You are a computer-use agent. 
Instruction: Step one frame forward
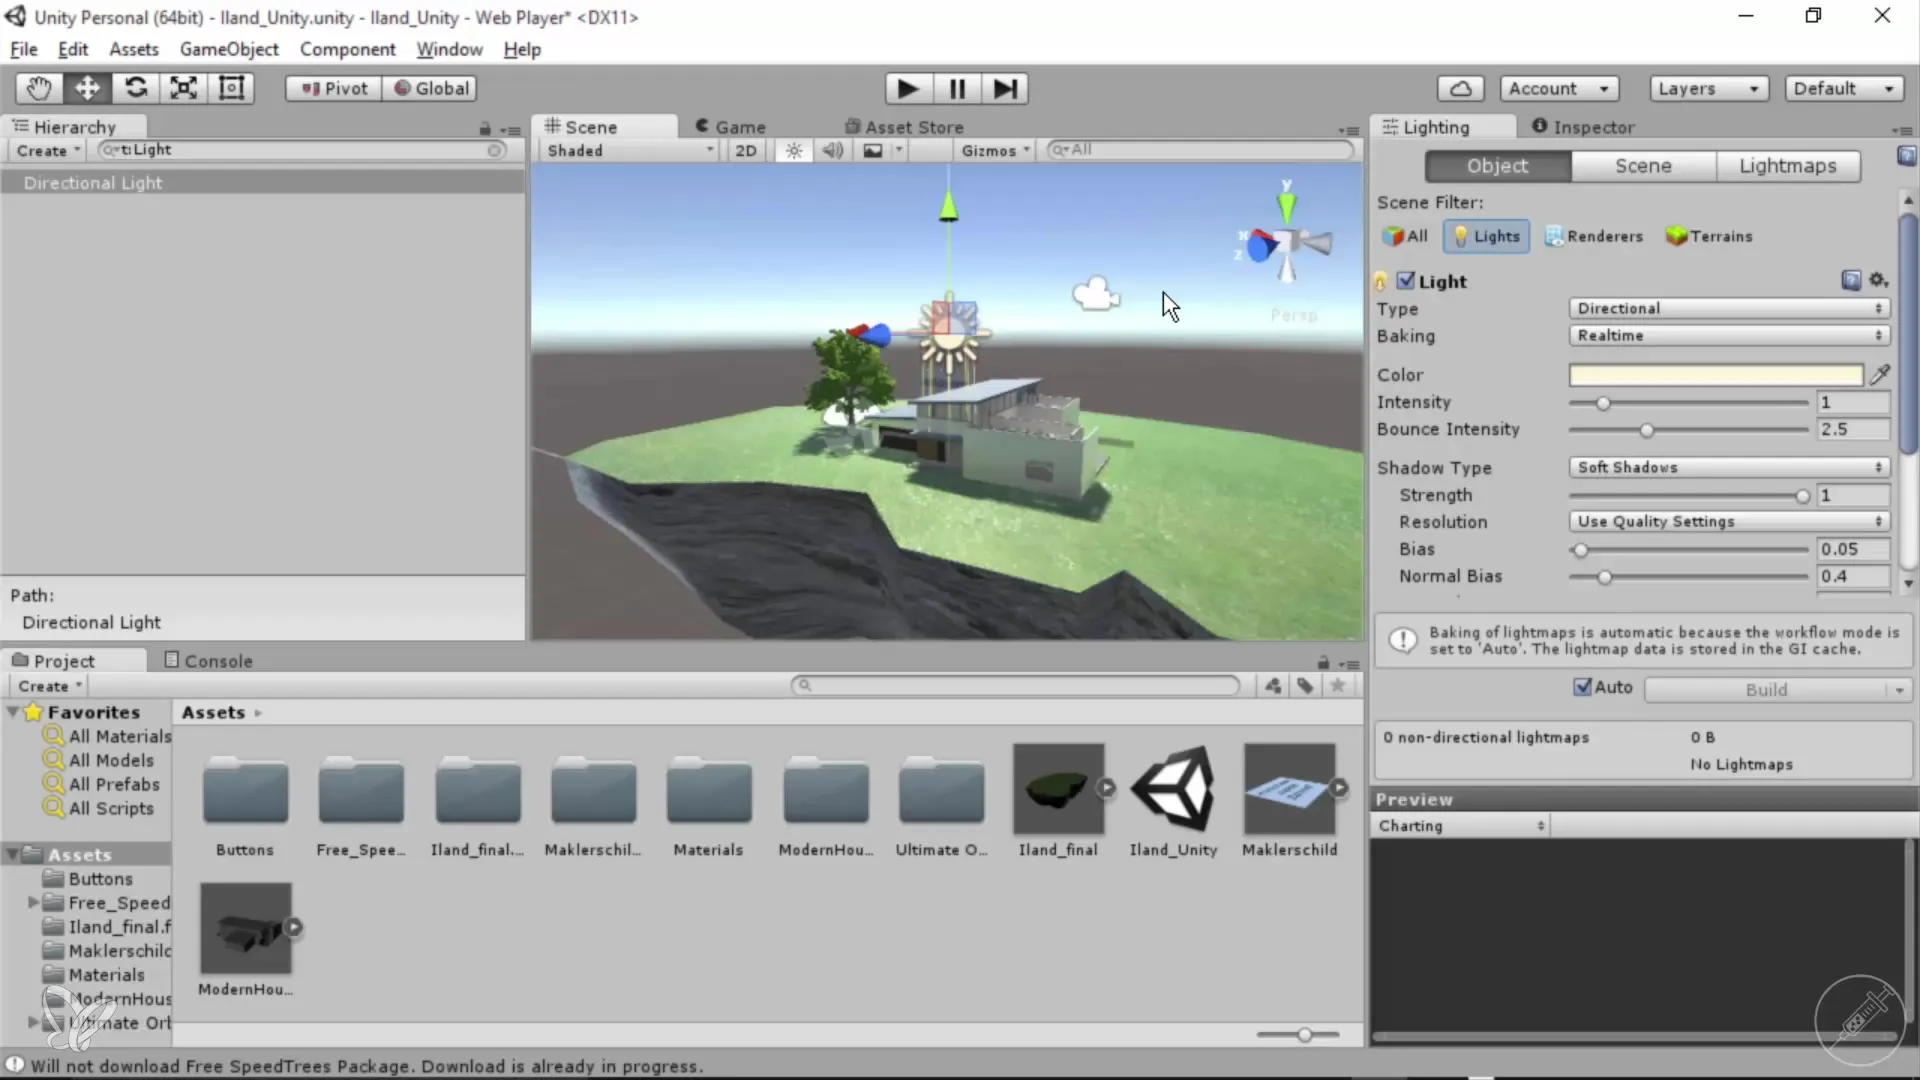coord(1005,89)
